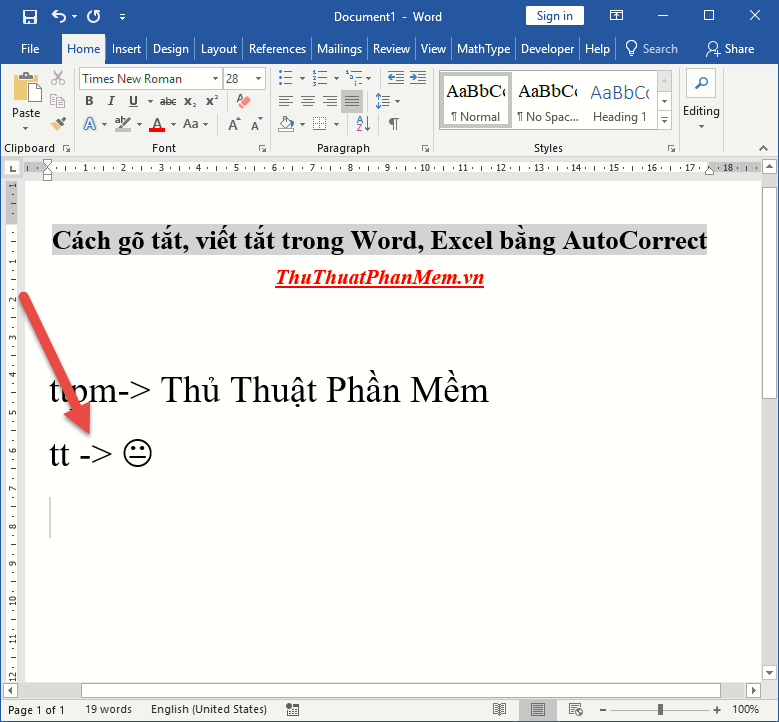Viewport: 779px width, 722px height.
Task: Apply the Normal style
Action: coord(475,101)
